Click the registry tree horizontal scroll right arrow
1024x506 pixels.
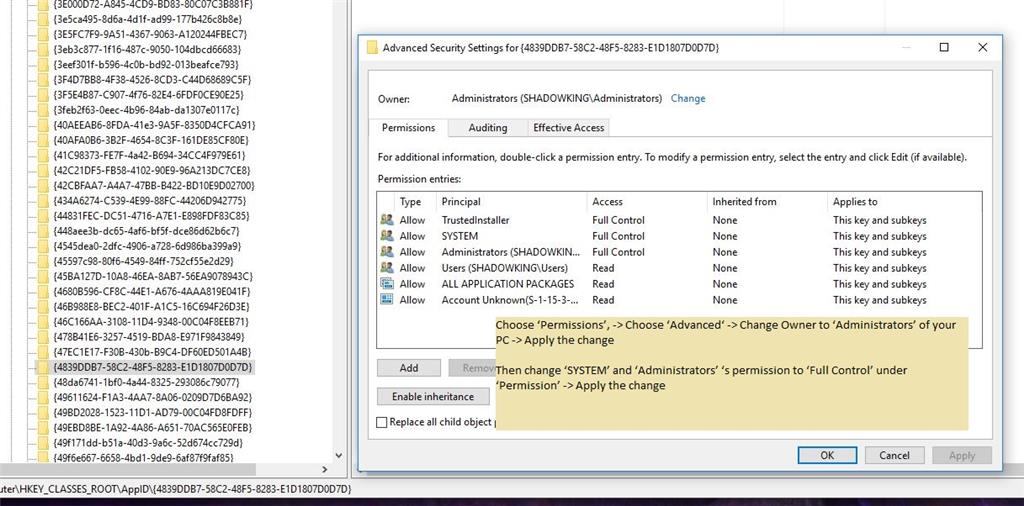point(325,469)
